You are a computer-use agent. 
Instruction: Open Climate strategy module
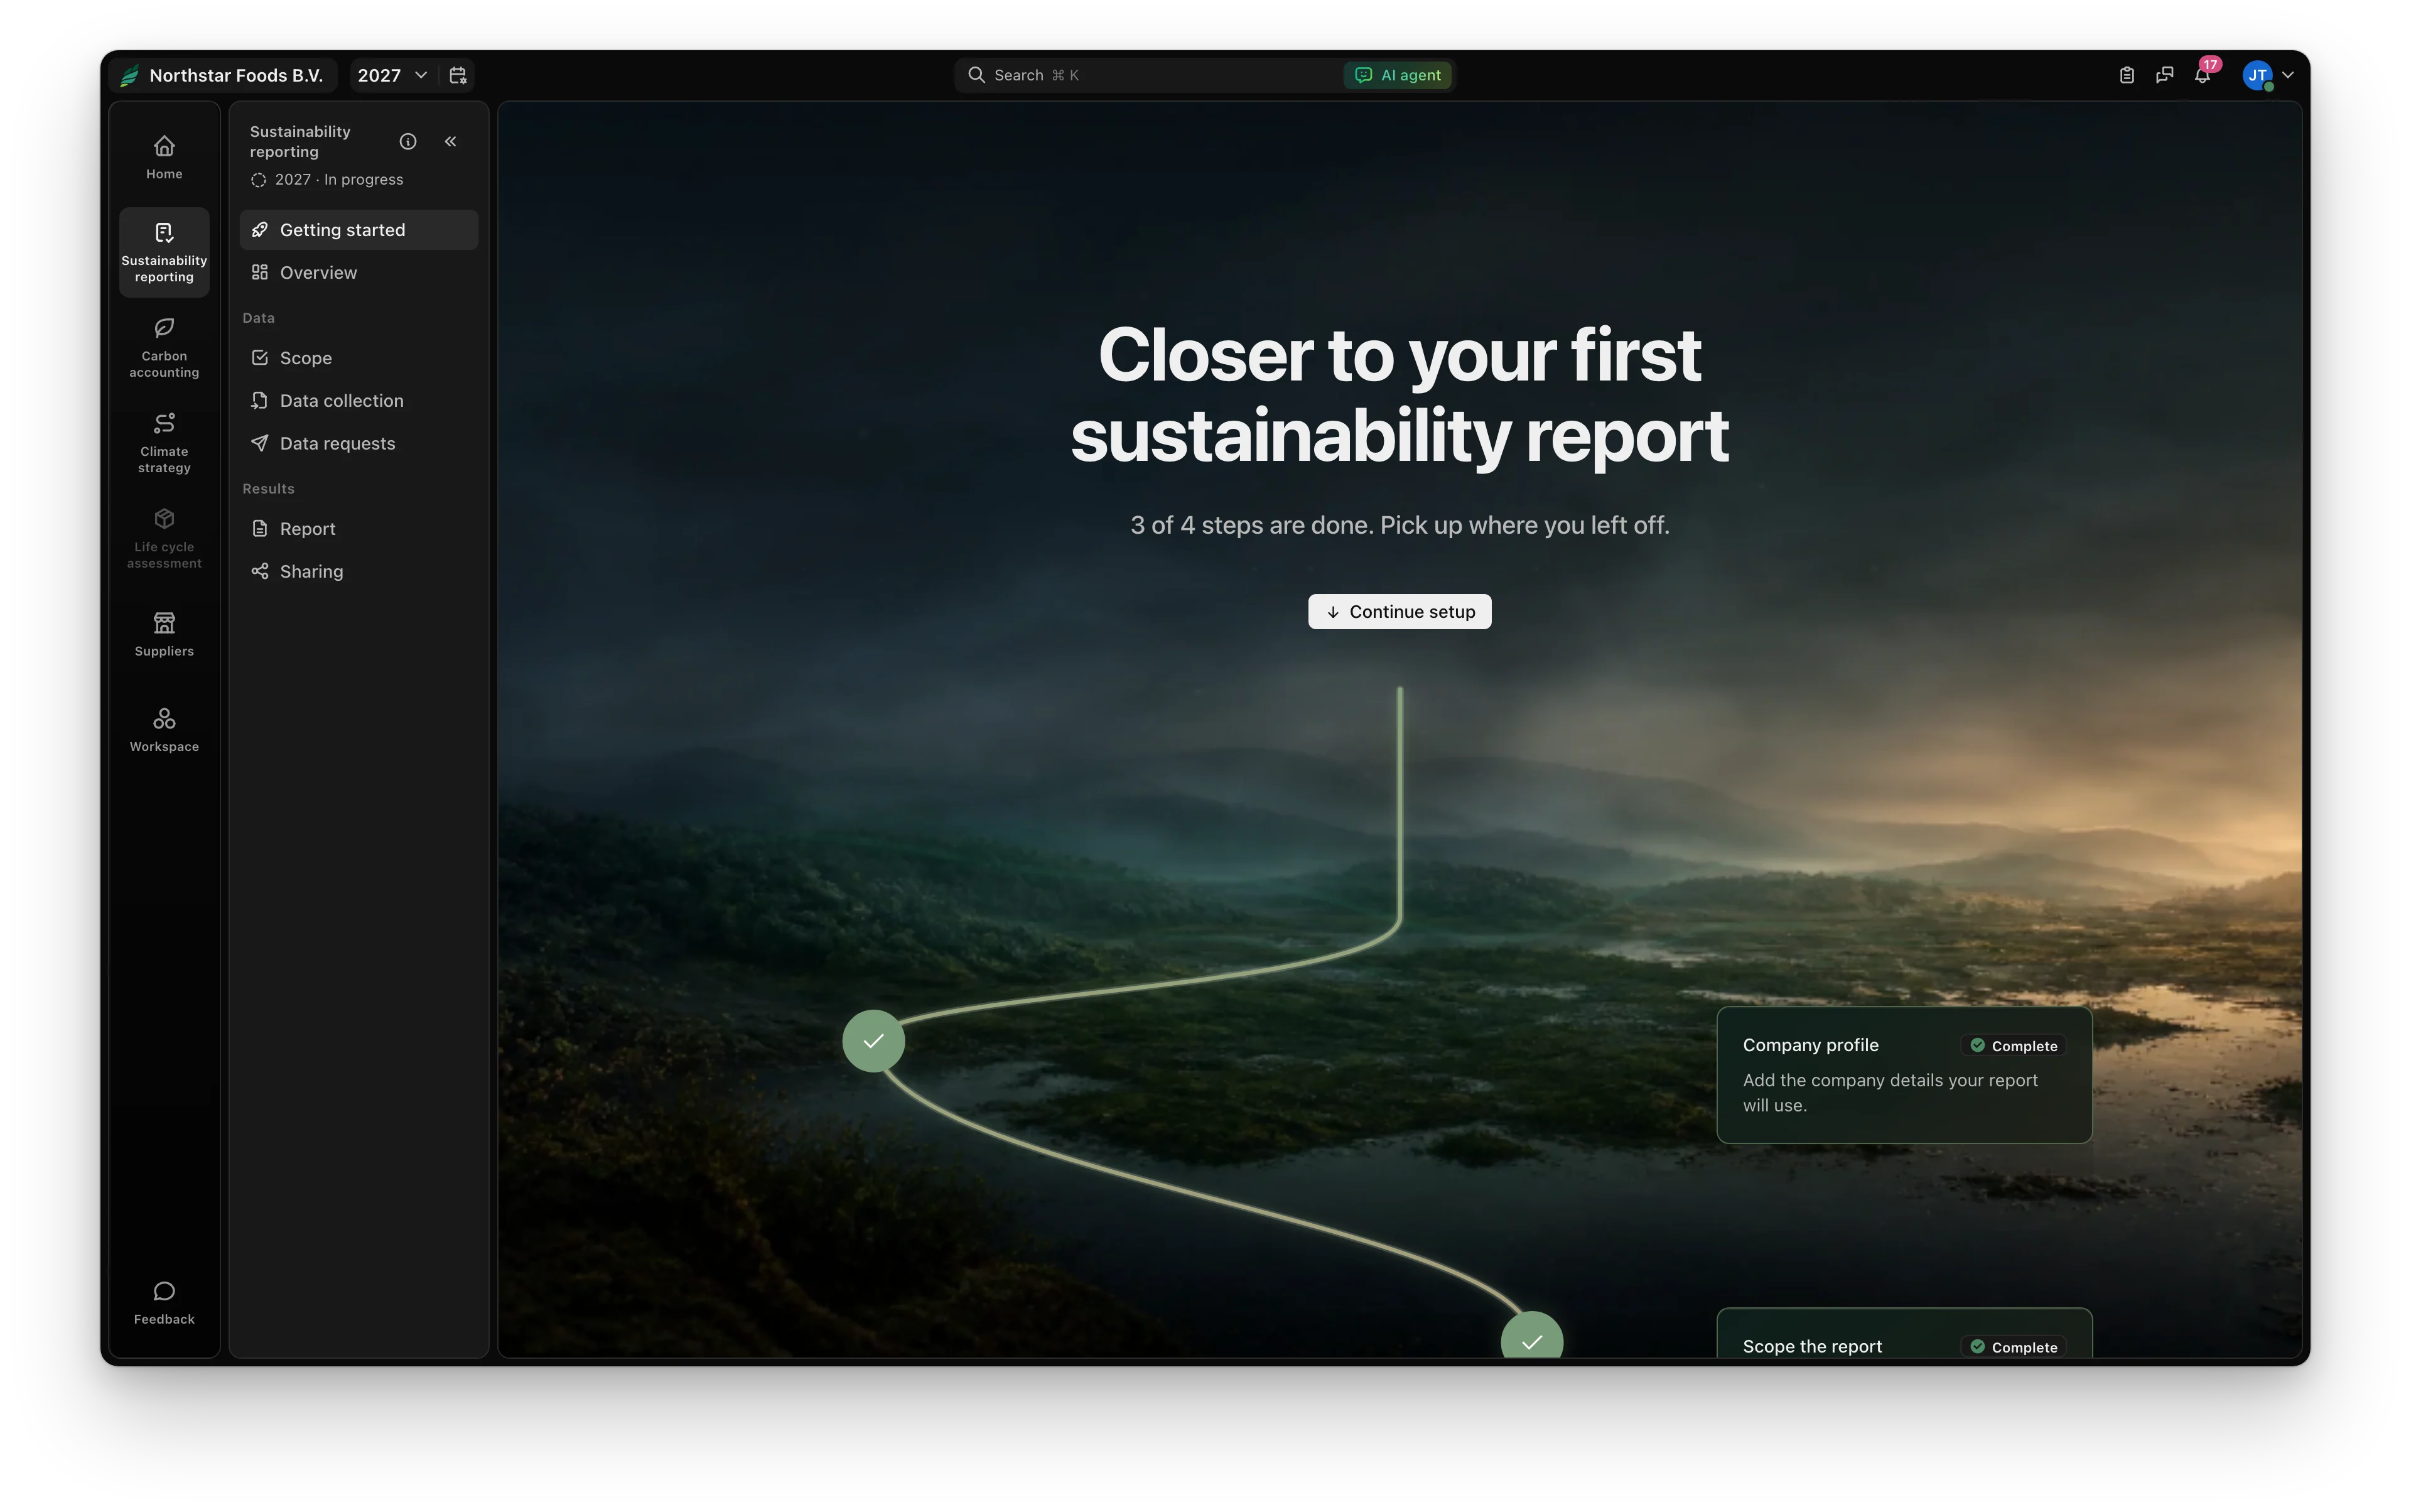coord(164,443)
